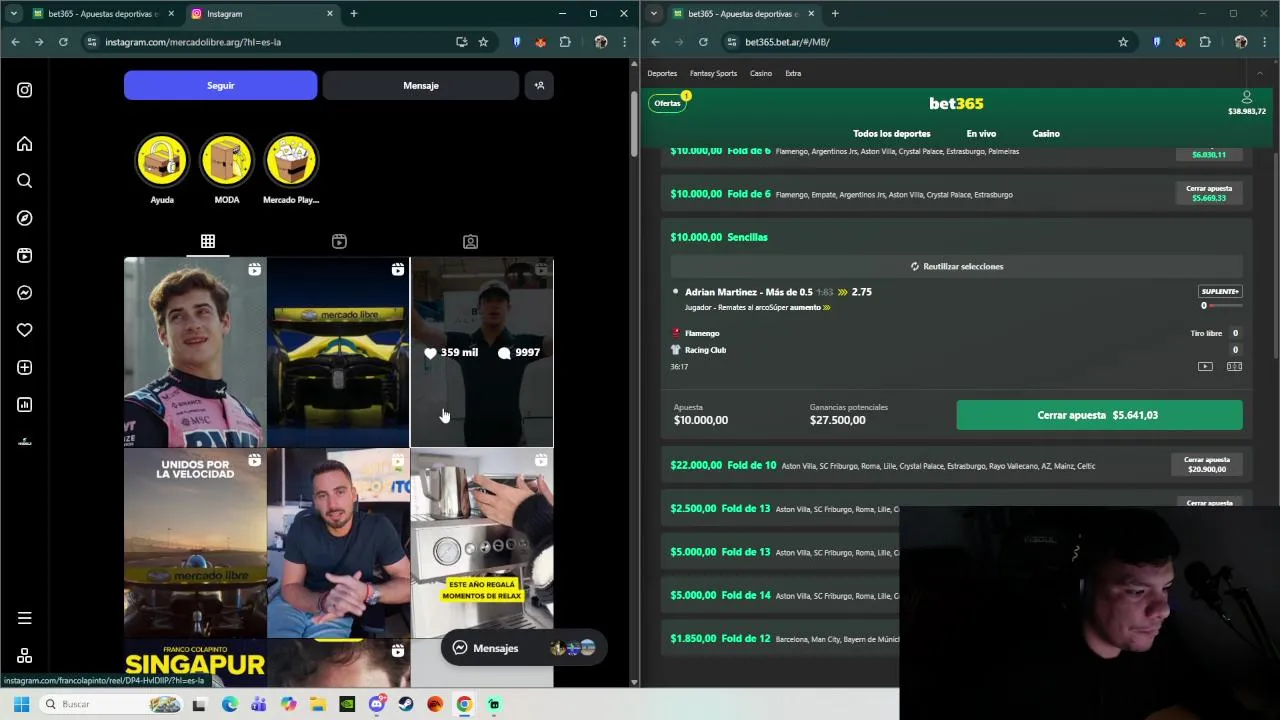The height and width of the screenshot is (720, 1280).
Task: Expand the $22.000,00 Fold de 10 bet
Action: point(957,465)
